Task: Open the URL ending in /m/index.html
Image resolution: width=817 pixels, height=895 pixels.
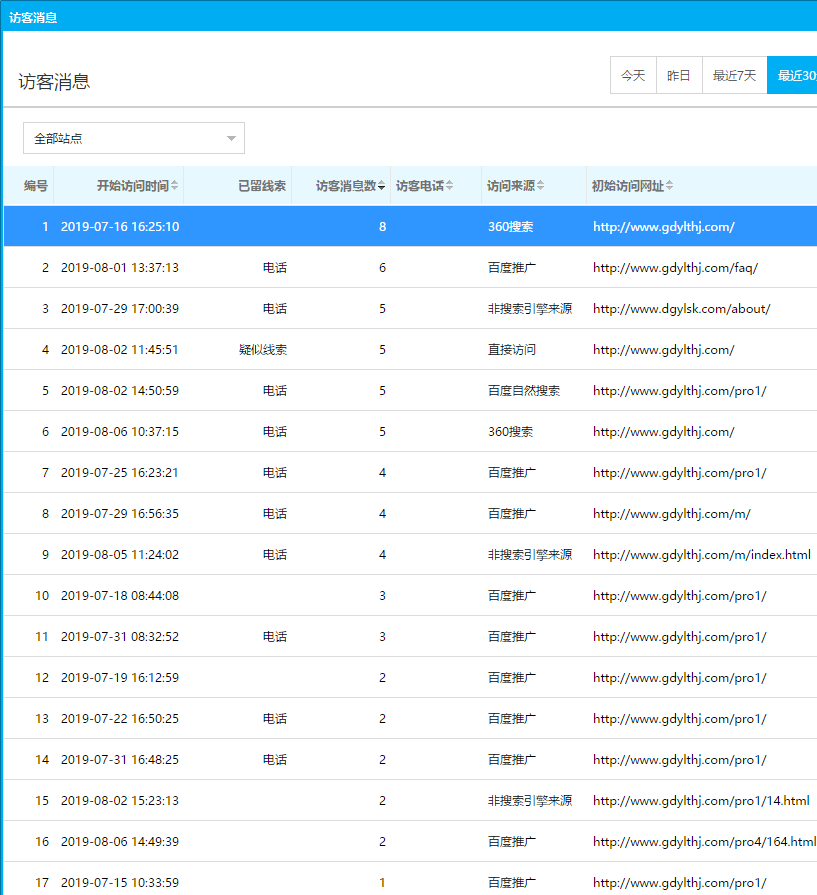Action: pos(701,555)
